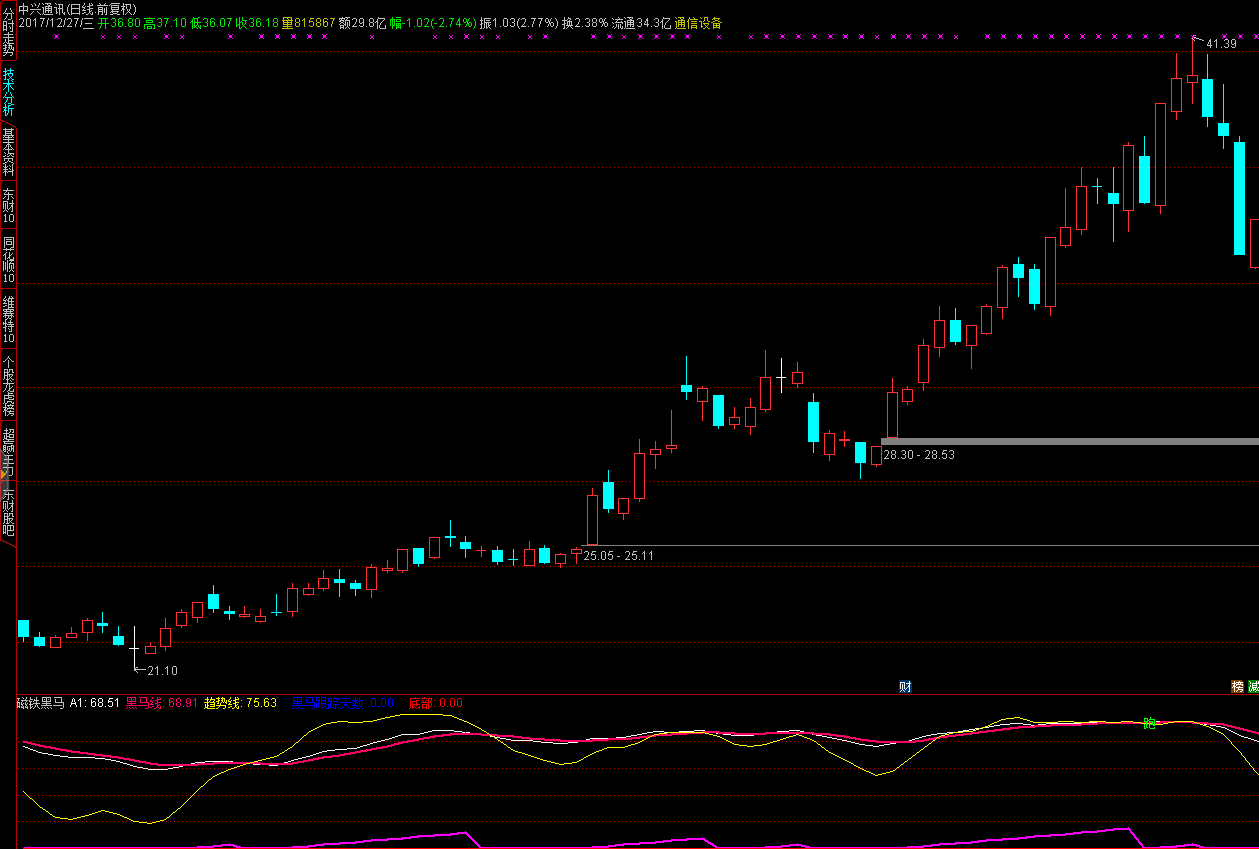
Task: Click the low price 低36.07
Action: pos(211,22)
